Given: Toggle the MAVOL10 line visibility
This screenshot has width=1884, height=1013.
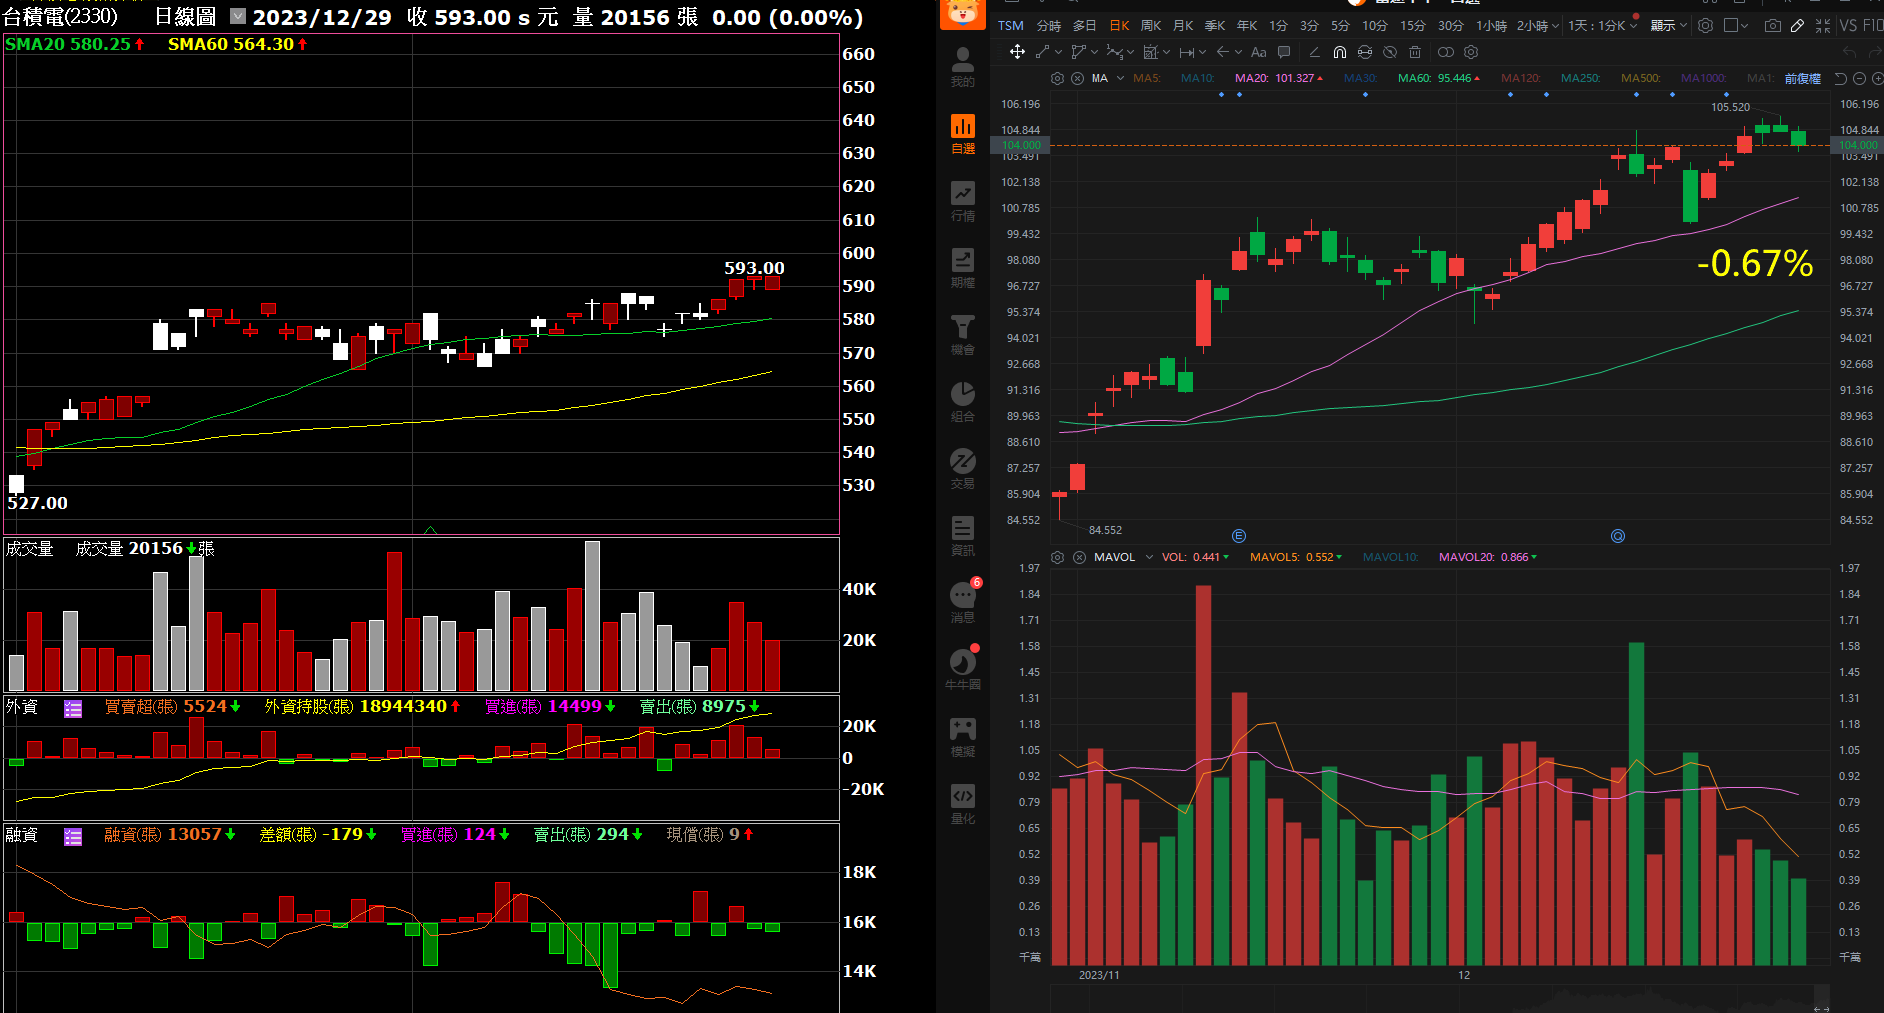Looking at the screenshot, I should click(x=1390, y=557).
